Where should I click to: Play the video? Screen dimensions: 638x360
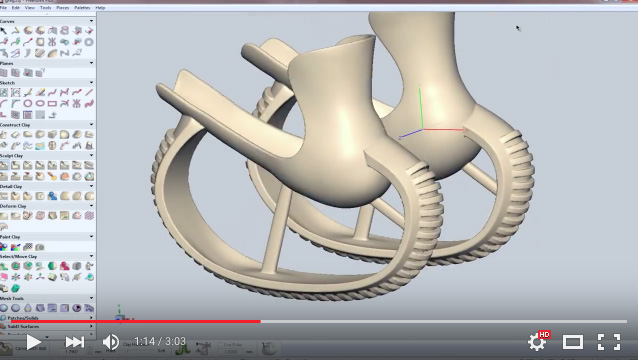tap(34, 342)
